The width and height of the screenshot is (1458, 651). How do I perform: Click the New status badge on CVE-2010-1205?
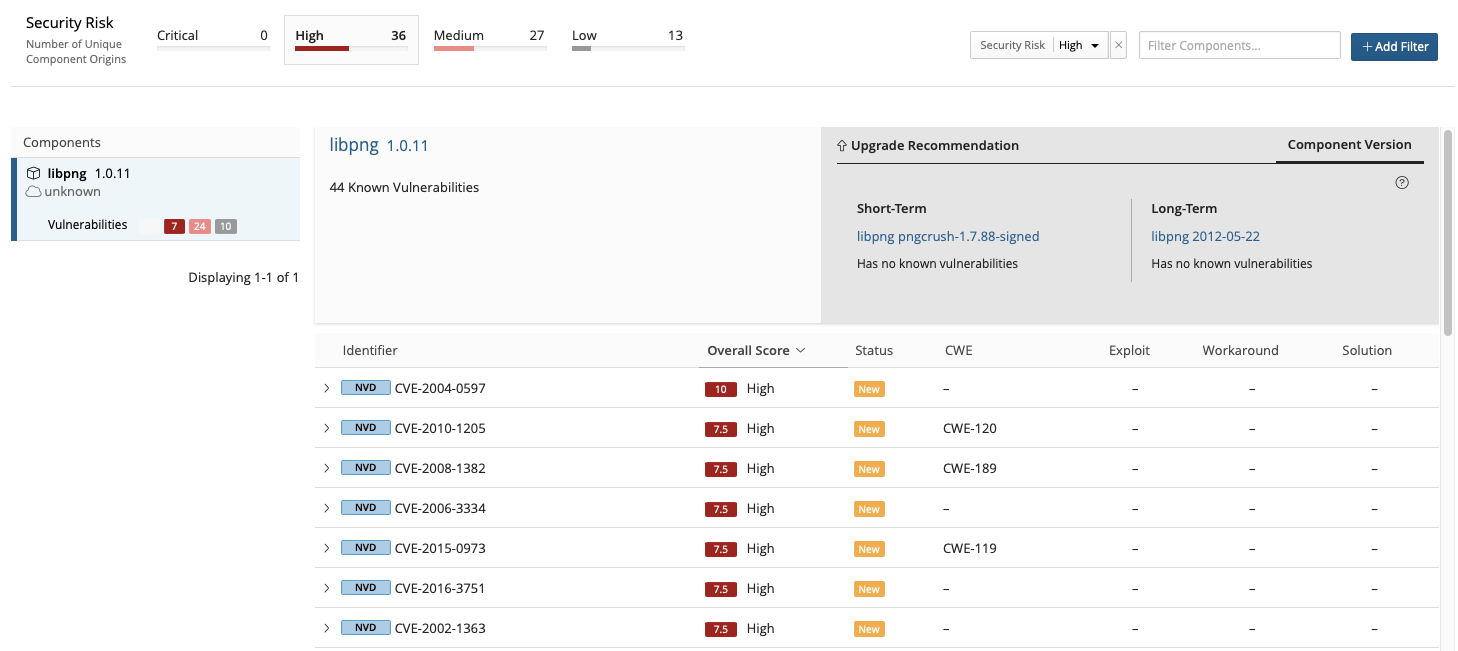(869, 428)
